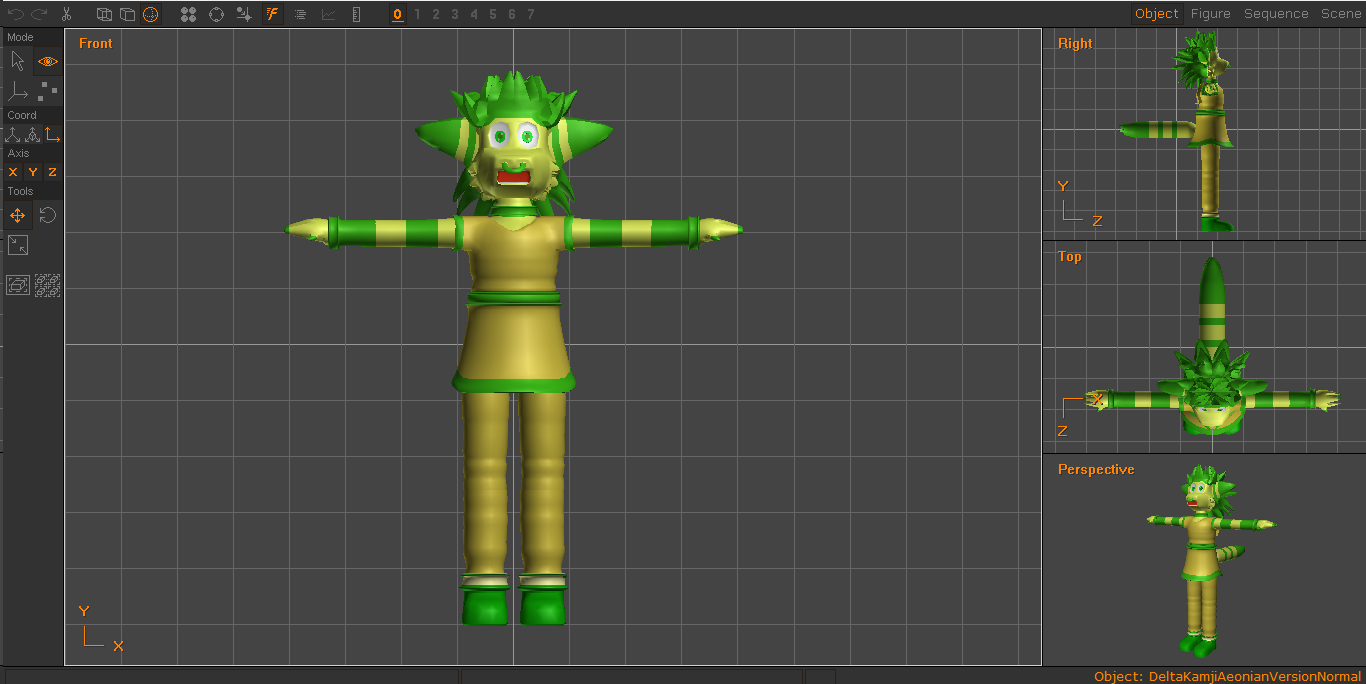Open the graph editor chart icon

coord(328,14)
